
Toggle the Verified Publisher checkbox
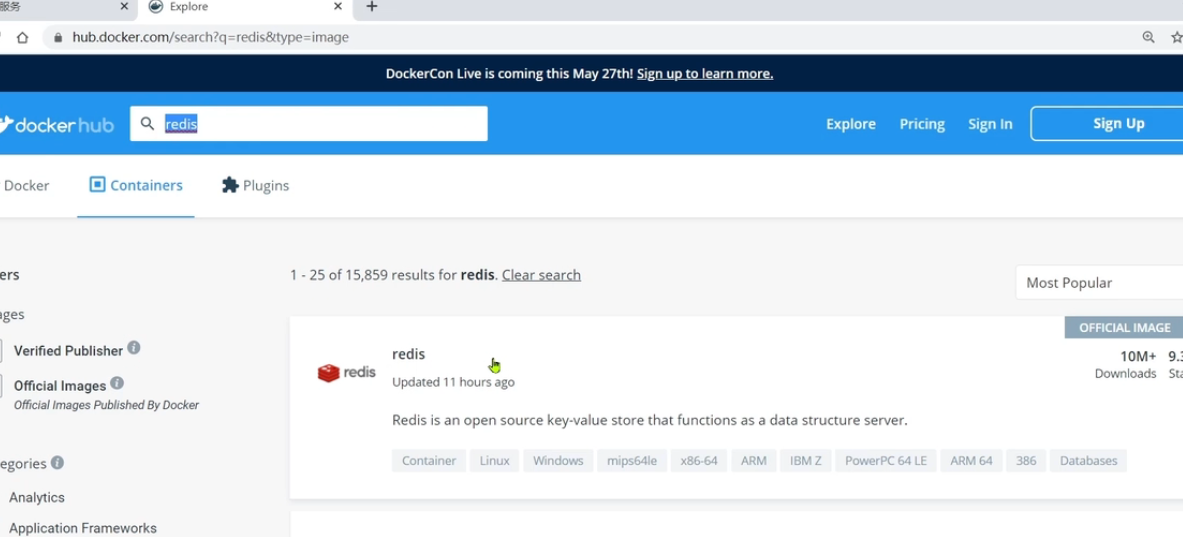0,351
